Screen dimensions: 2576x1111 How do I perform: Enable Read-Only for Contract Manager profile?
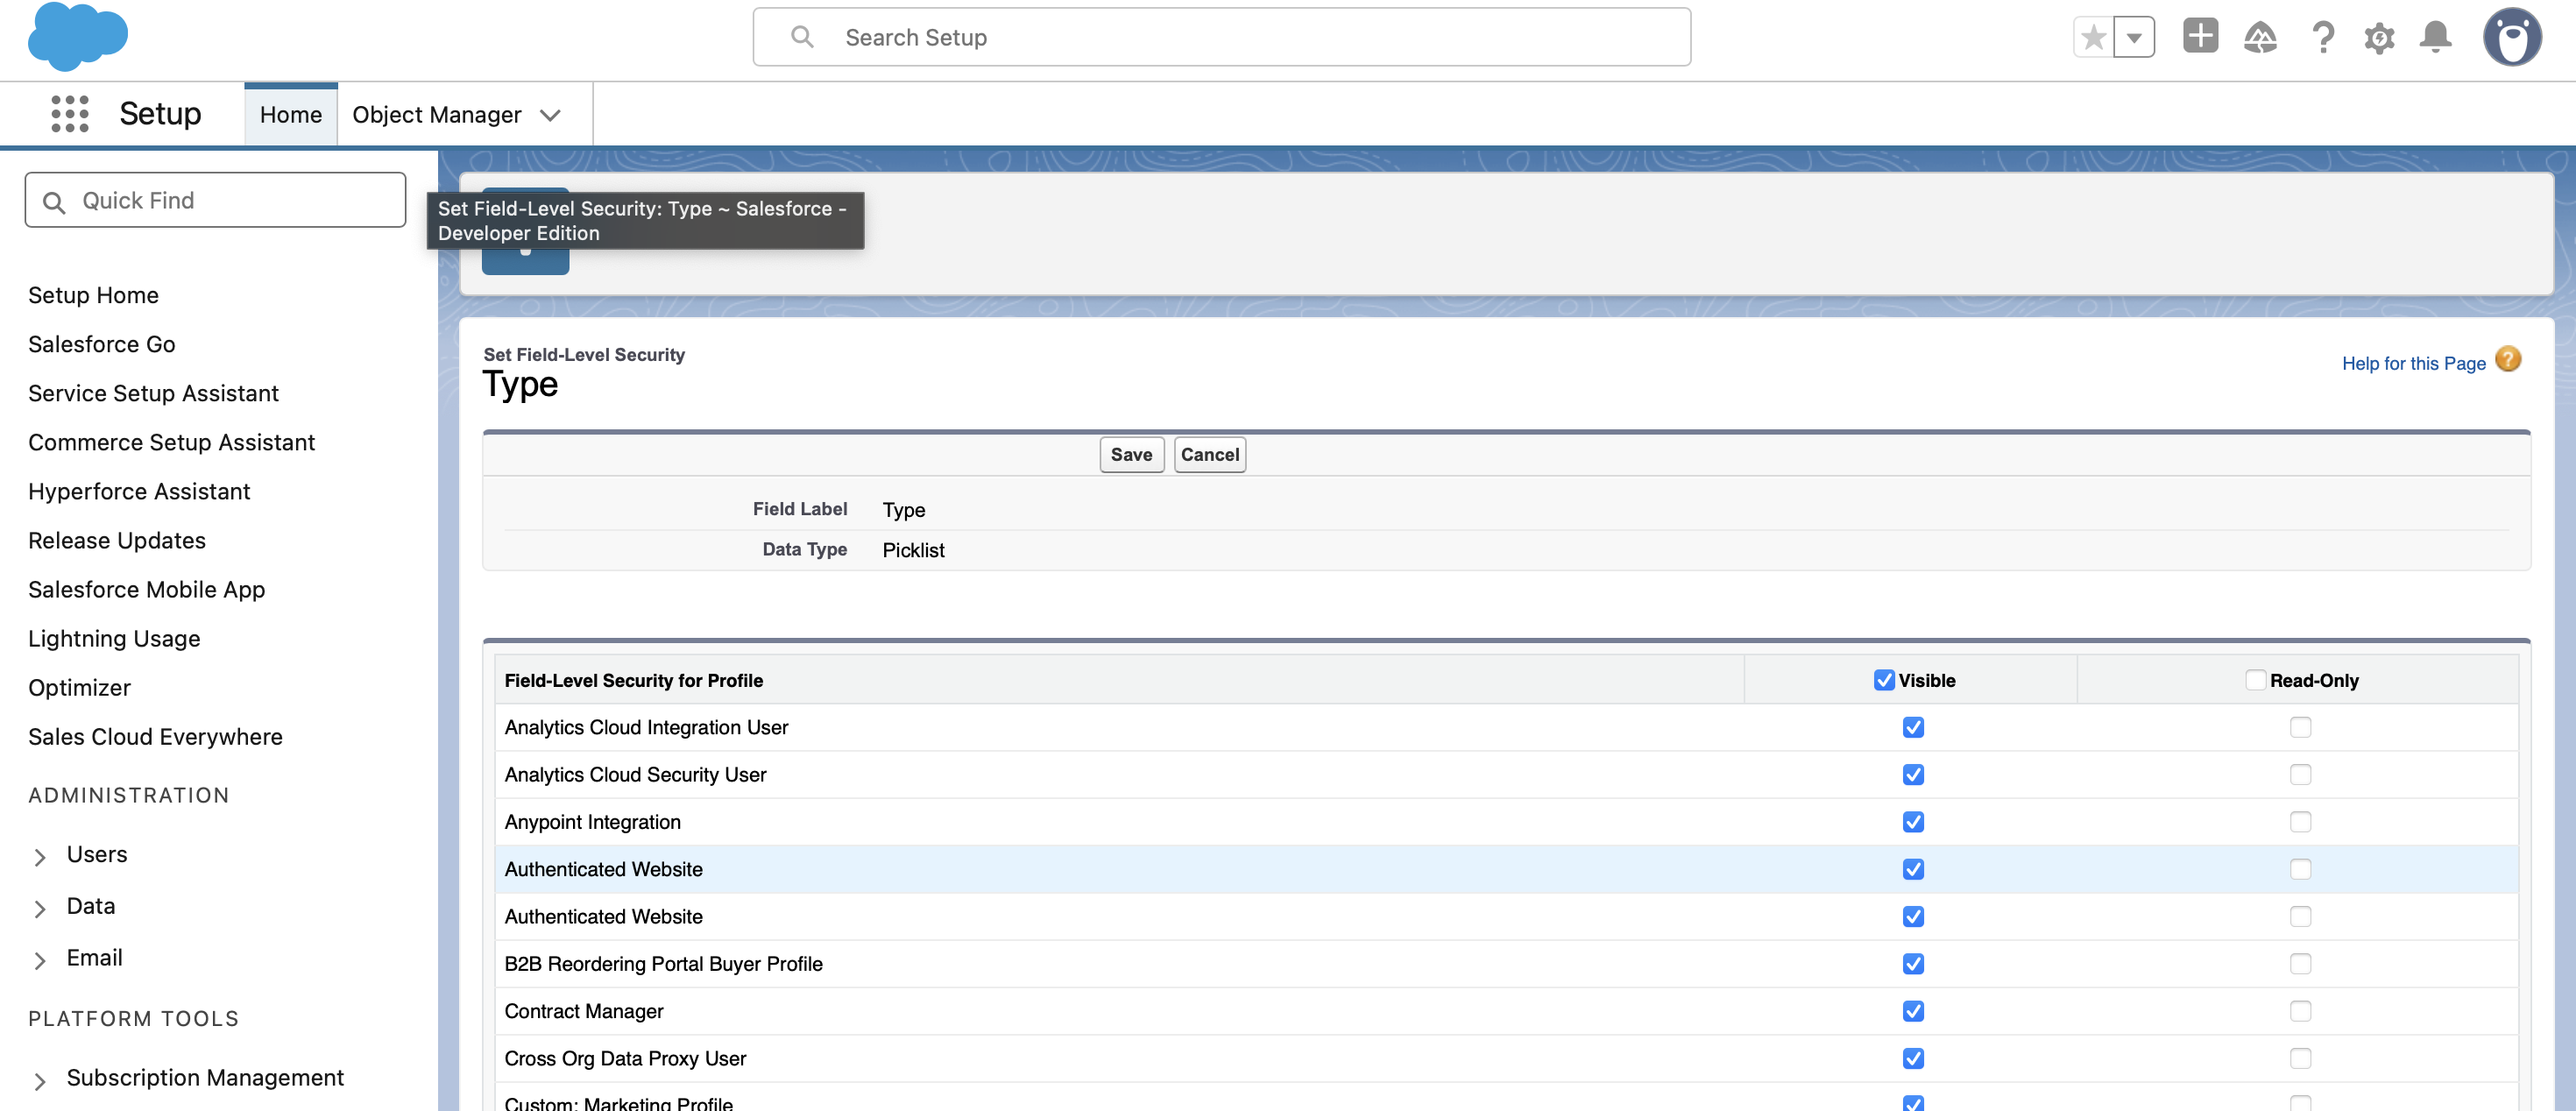[2301, 1011]
